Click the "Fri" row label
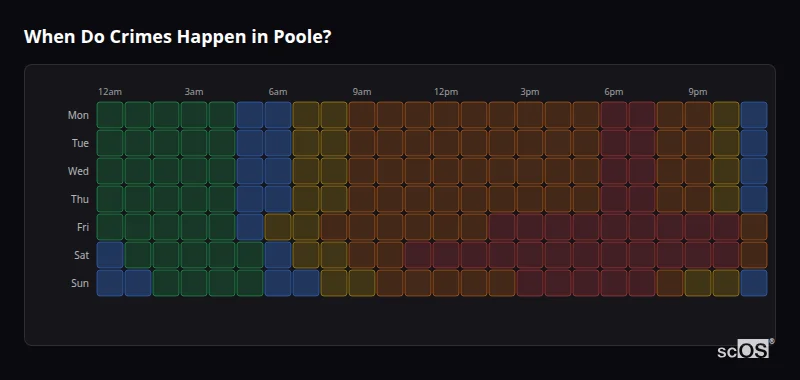The height and width of the screenshot is (380, 800). point(83,227)
